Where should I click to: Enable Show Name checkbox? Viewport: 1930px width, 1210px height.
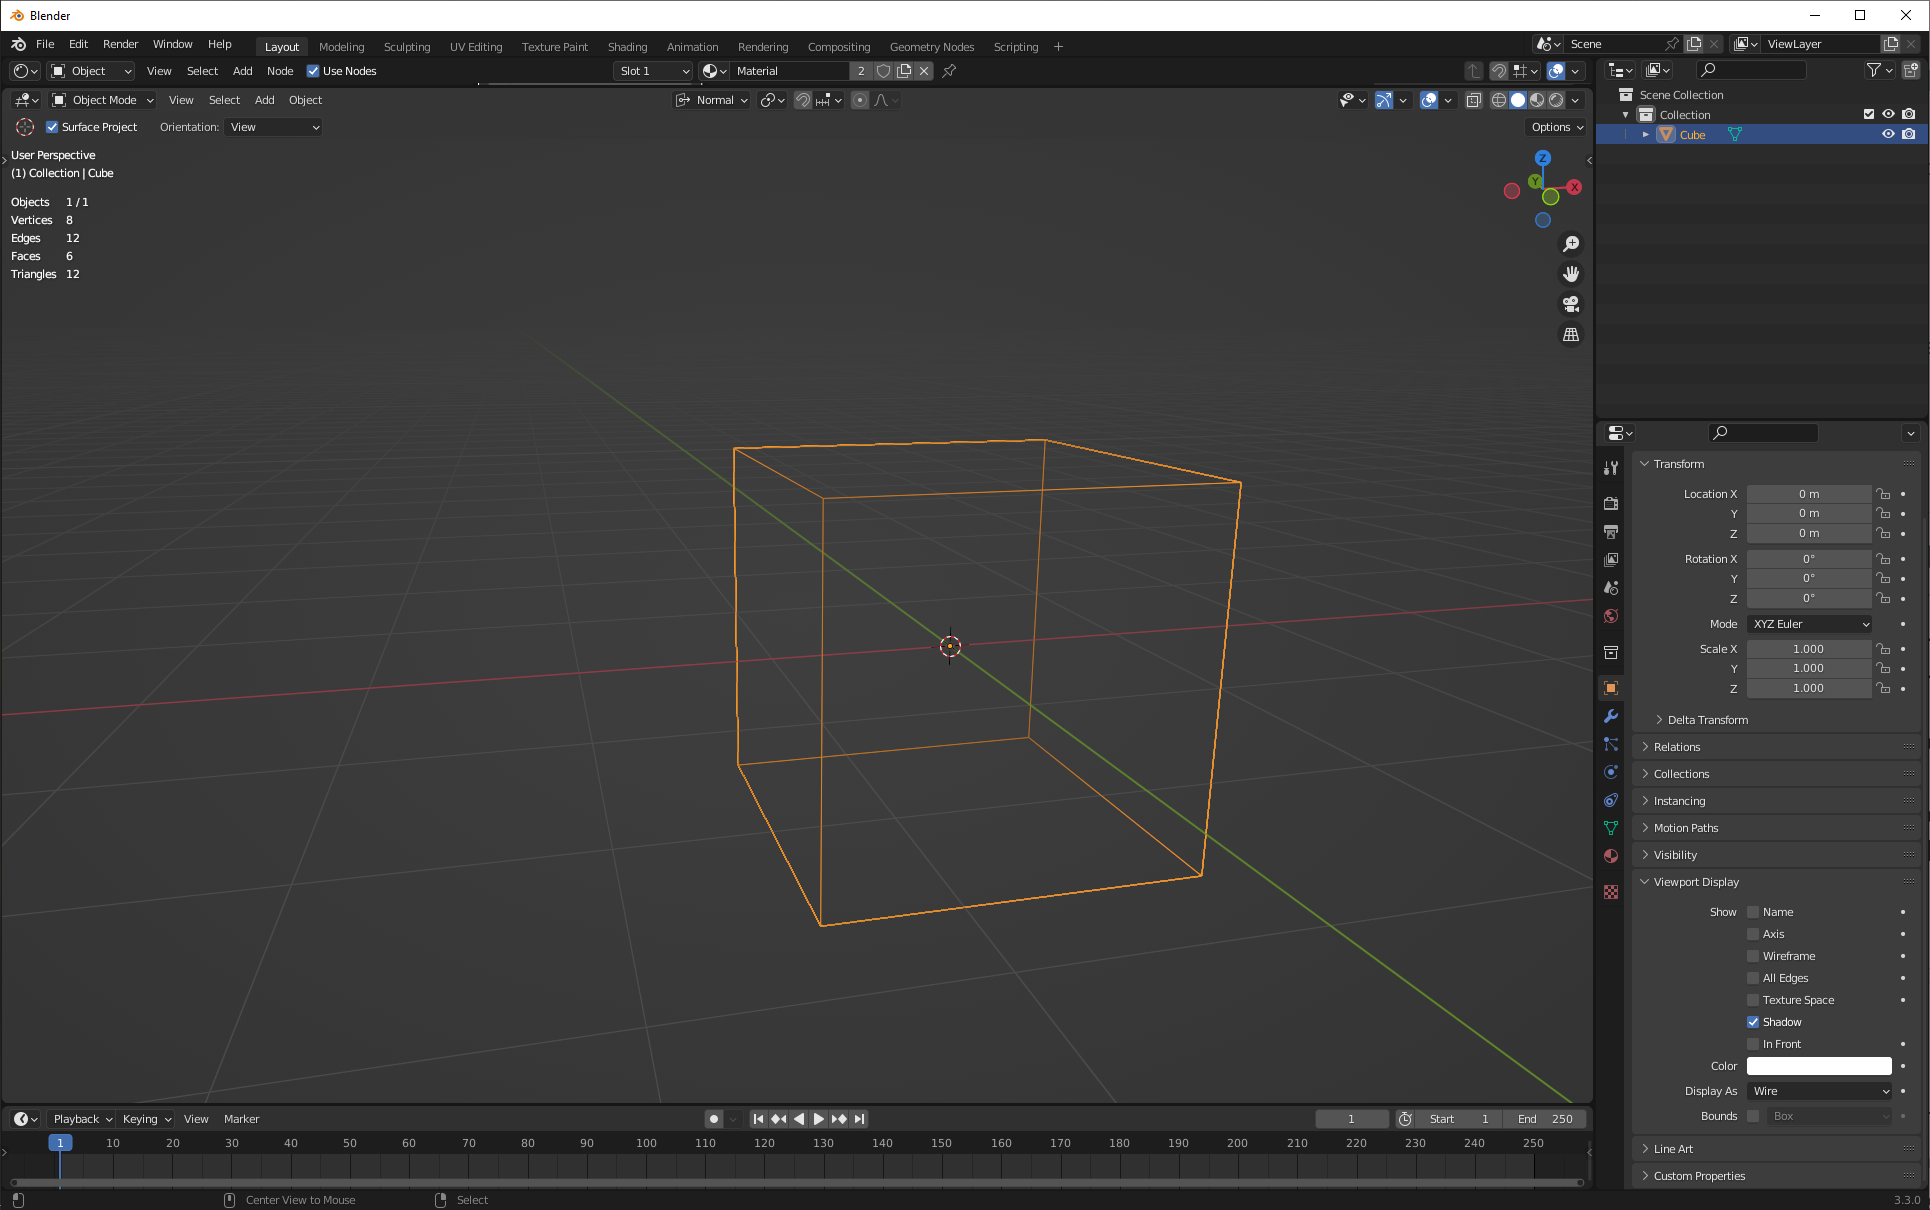click(x=1753, y=912)
